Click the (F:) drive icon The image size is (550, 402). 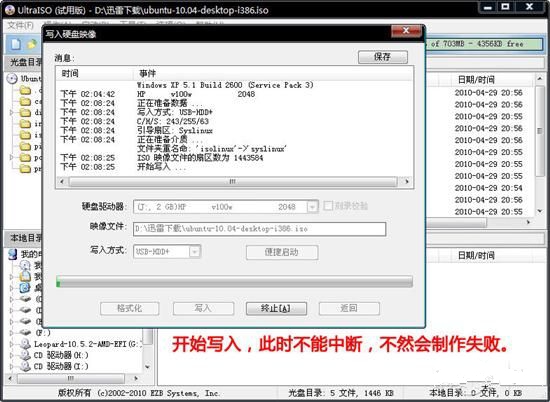[25, 332]
